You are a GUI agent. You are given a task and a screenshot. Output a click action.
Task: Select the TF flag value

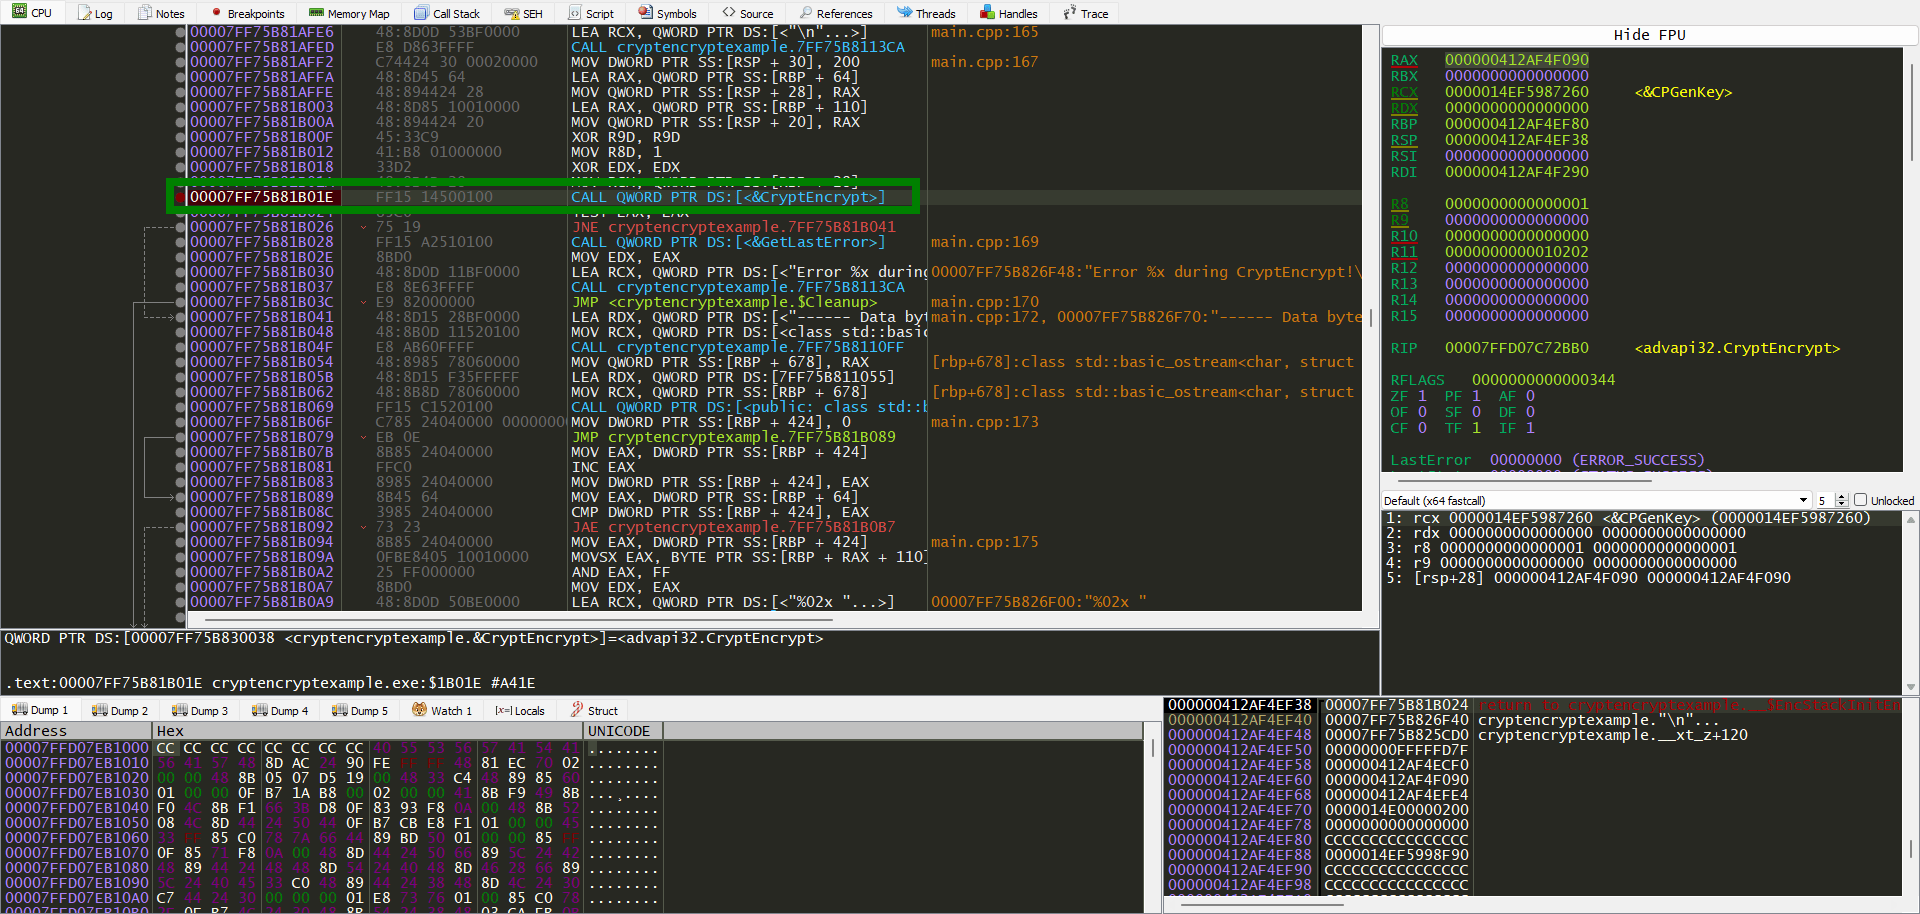click(1476, 428)
